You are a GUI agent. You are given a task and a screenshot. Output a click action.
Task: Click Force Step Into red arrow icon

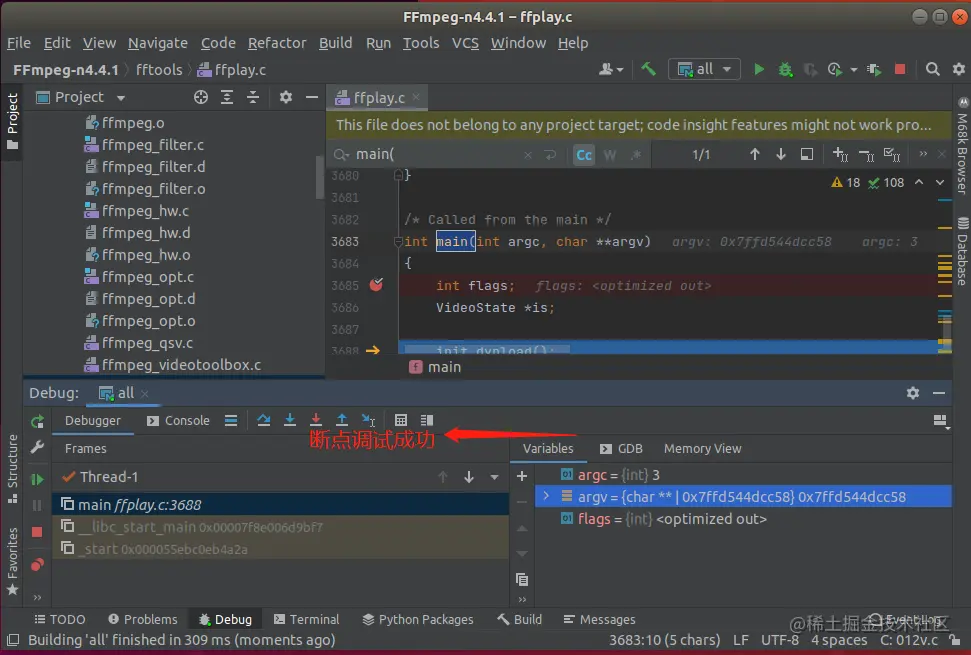[x=315, y=420]
